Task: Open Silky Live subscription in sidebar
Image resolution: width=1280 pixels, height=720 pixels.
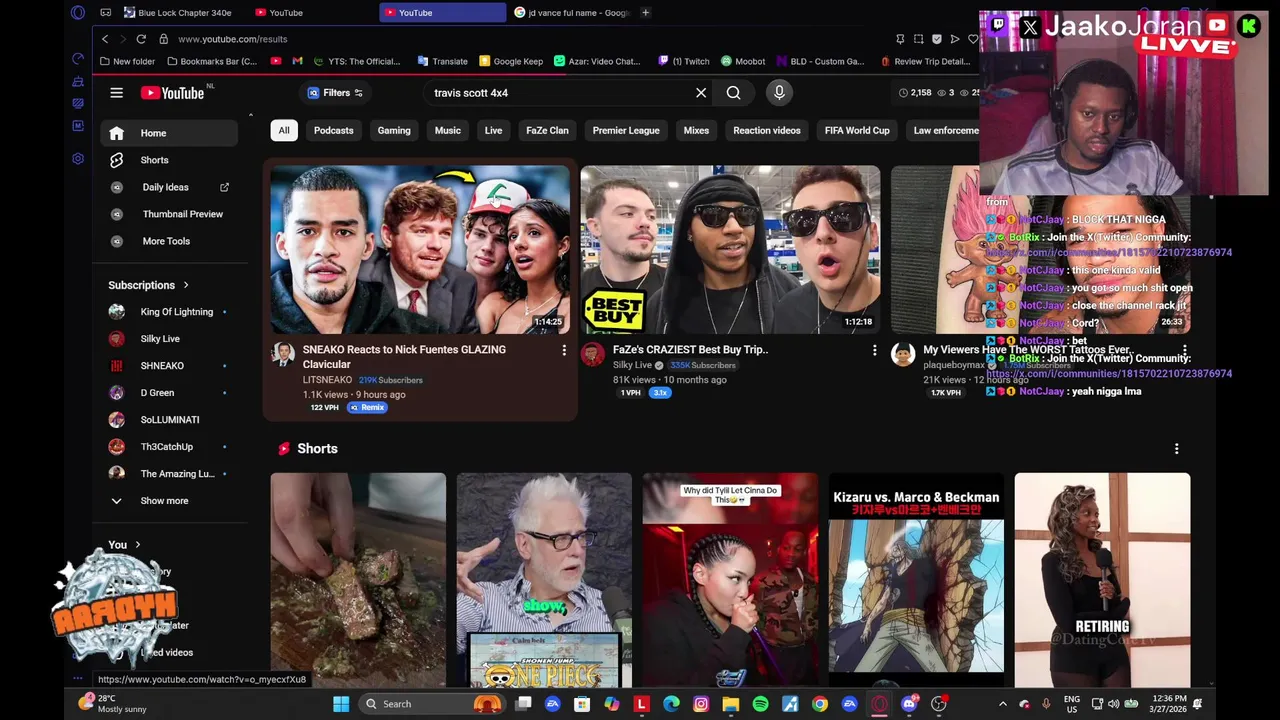Action: click(x=169, y=339)
